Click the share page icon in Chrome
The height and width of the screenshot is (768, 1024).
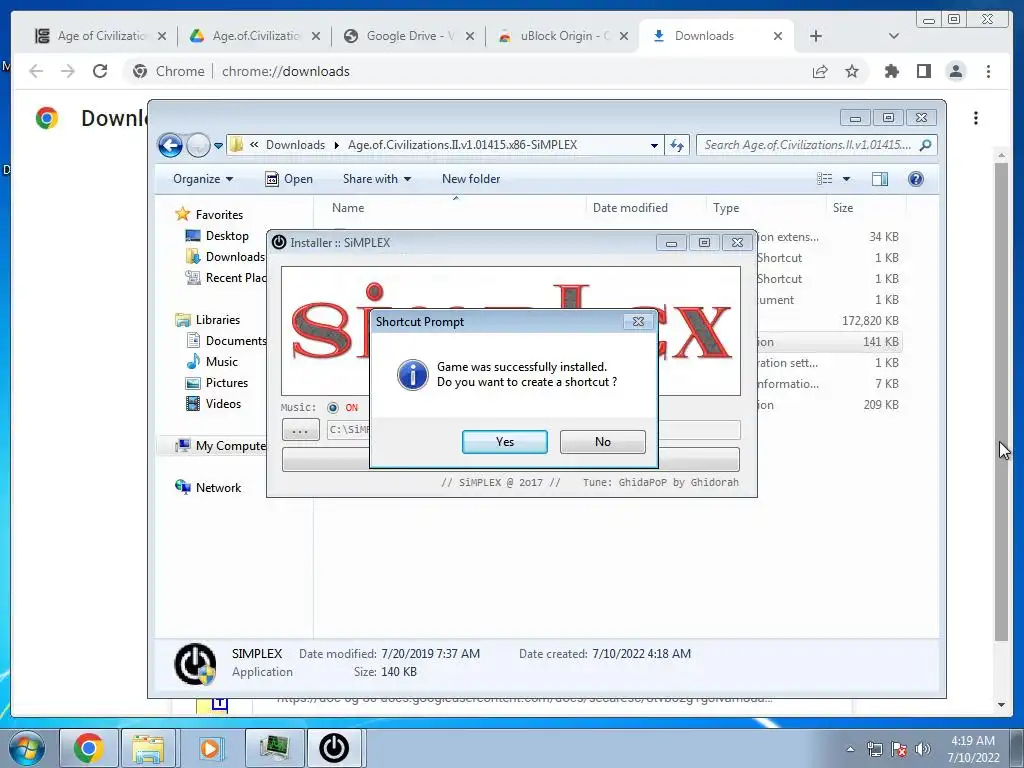coord(820,71)
